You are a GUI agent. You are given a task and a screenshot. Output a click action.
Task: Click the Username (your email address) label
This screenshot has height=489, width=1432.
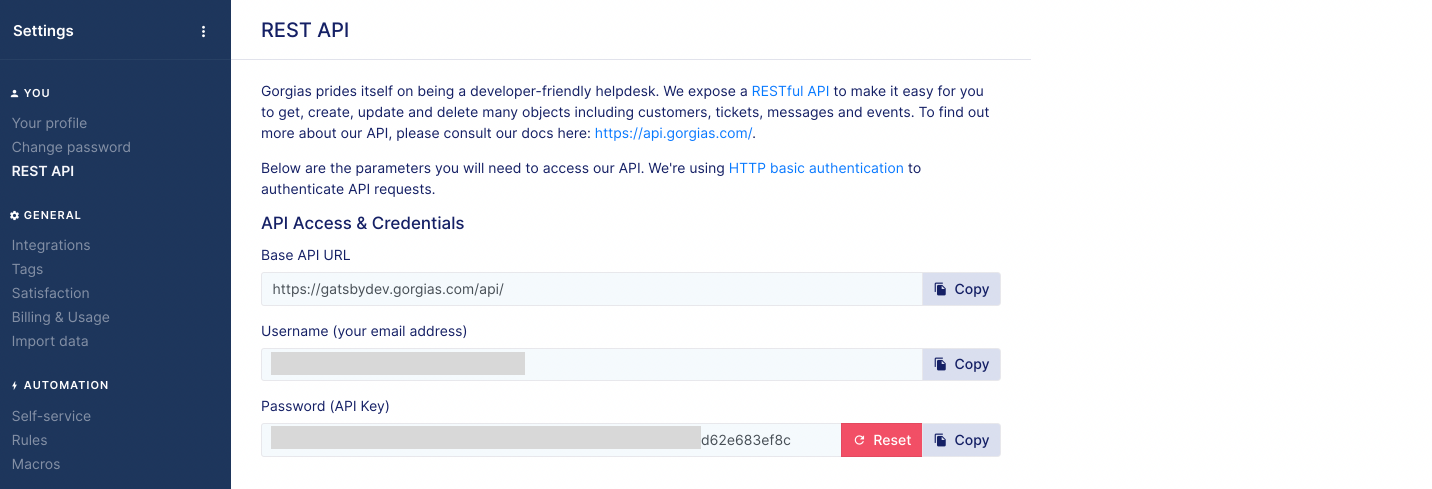pyautogui.click(x=364, y=330)
